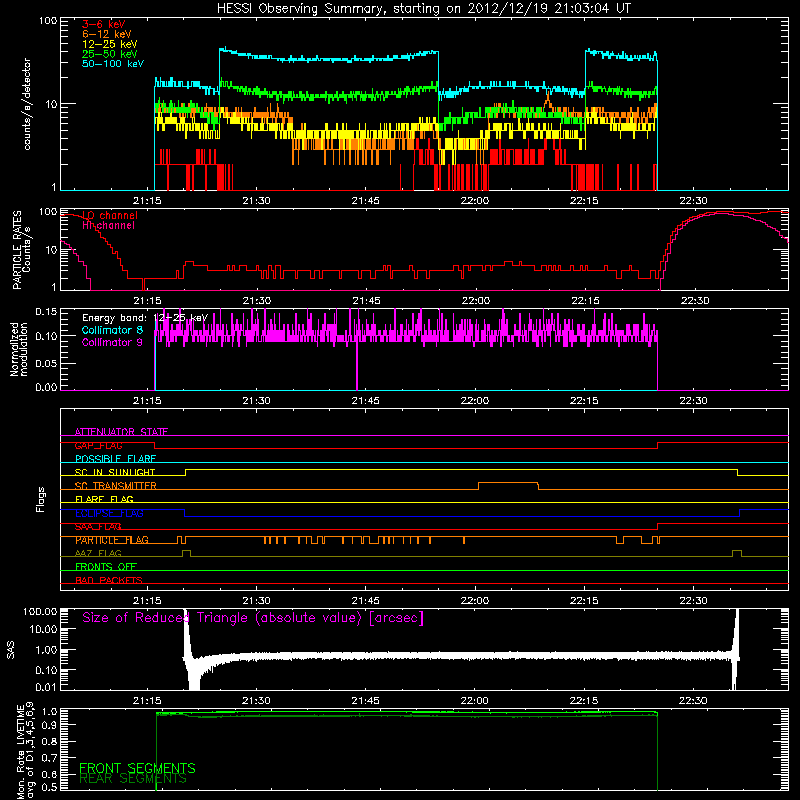800x800 pixels.
Task: Click the 21:15 tick under the count-rate plot
Action: (x=147, y=201)
